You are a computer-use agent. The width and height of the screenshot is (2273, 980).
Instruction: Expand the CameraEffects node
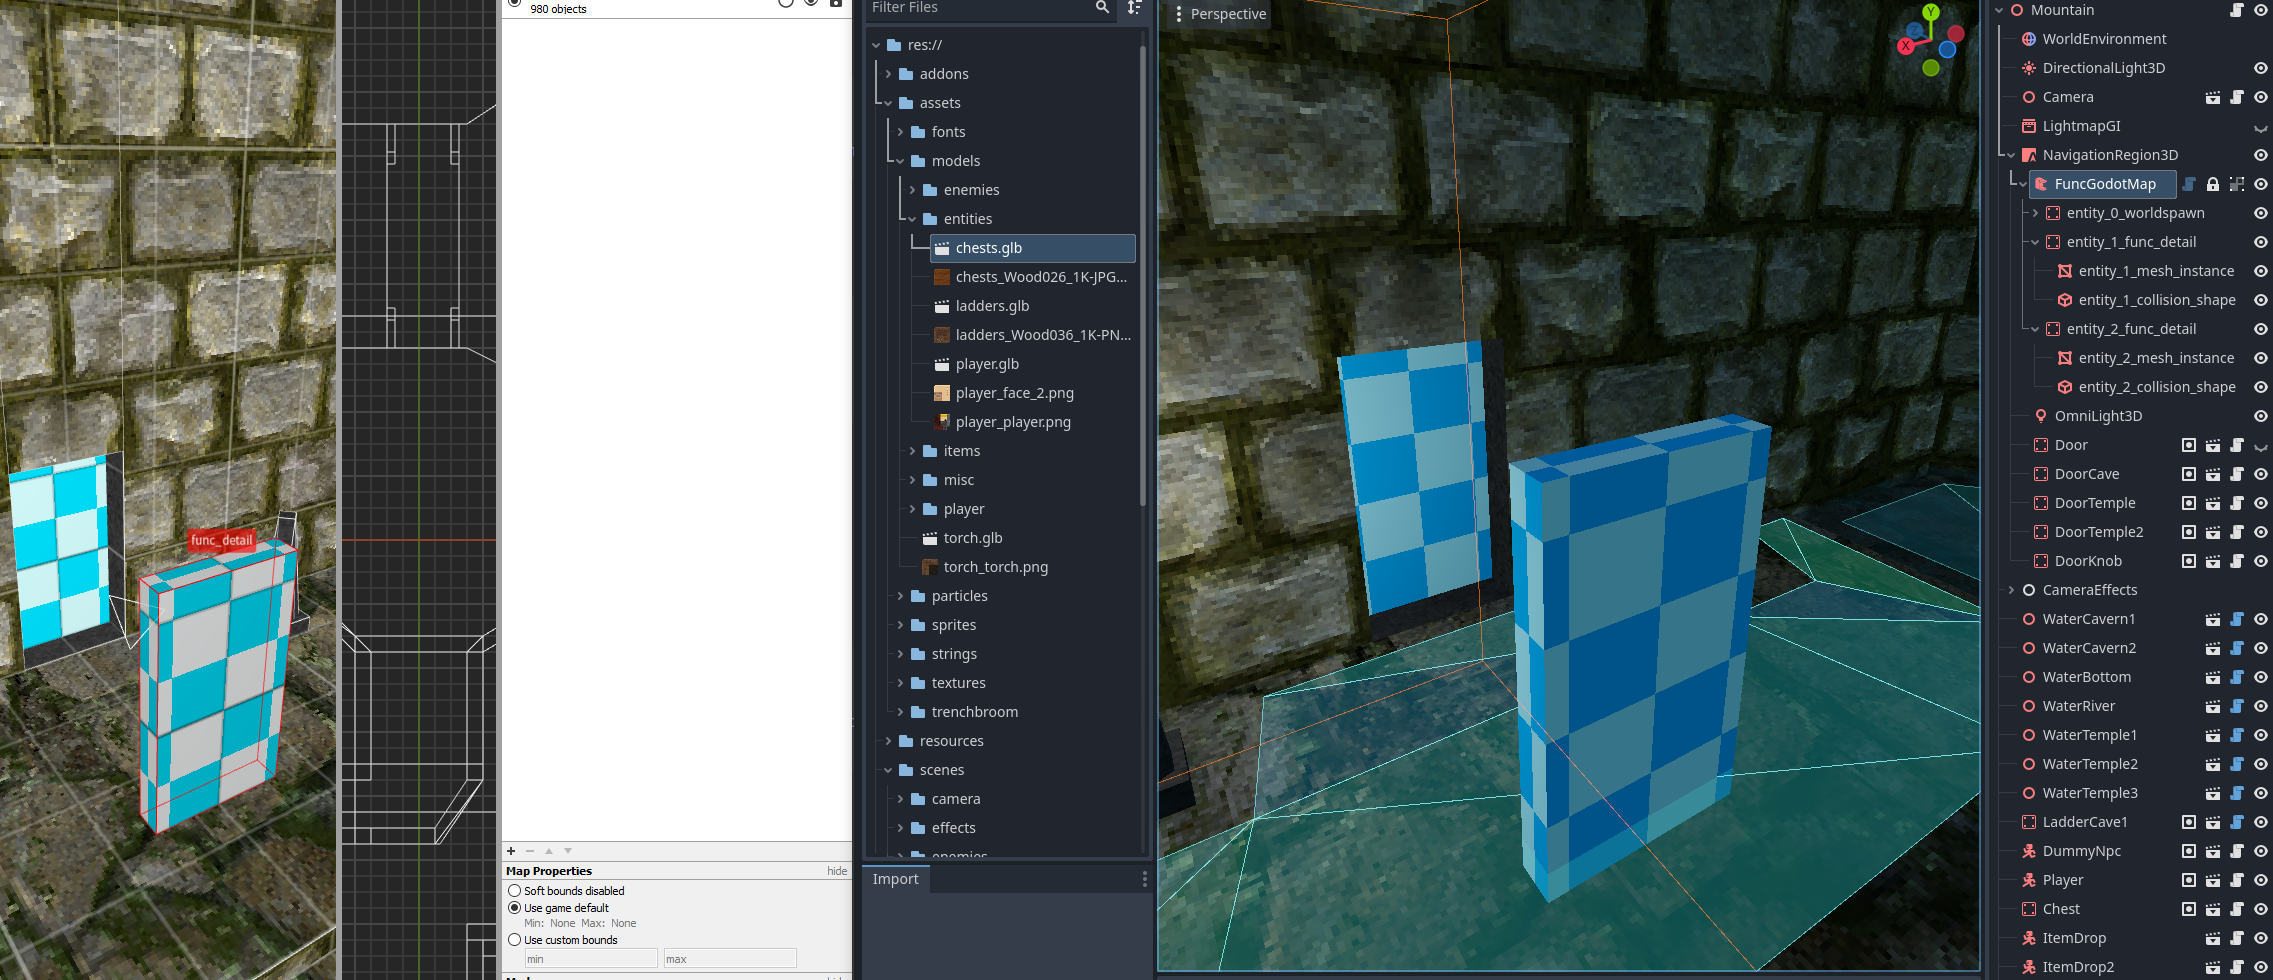(x=2011, y=590)
